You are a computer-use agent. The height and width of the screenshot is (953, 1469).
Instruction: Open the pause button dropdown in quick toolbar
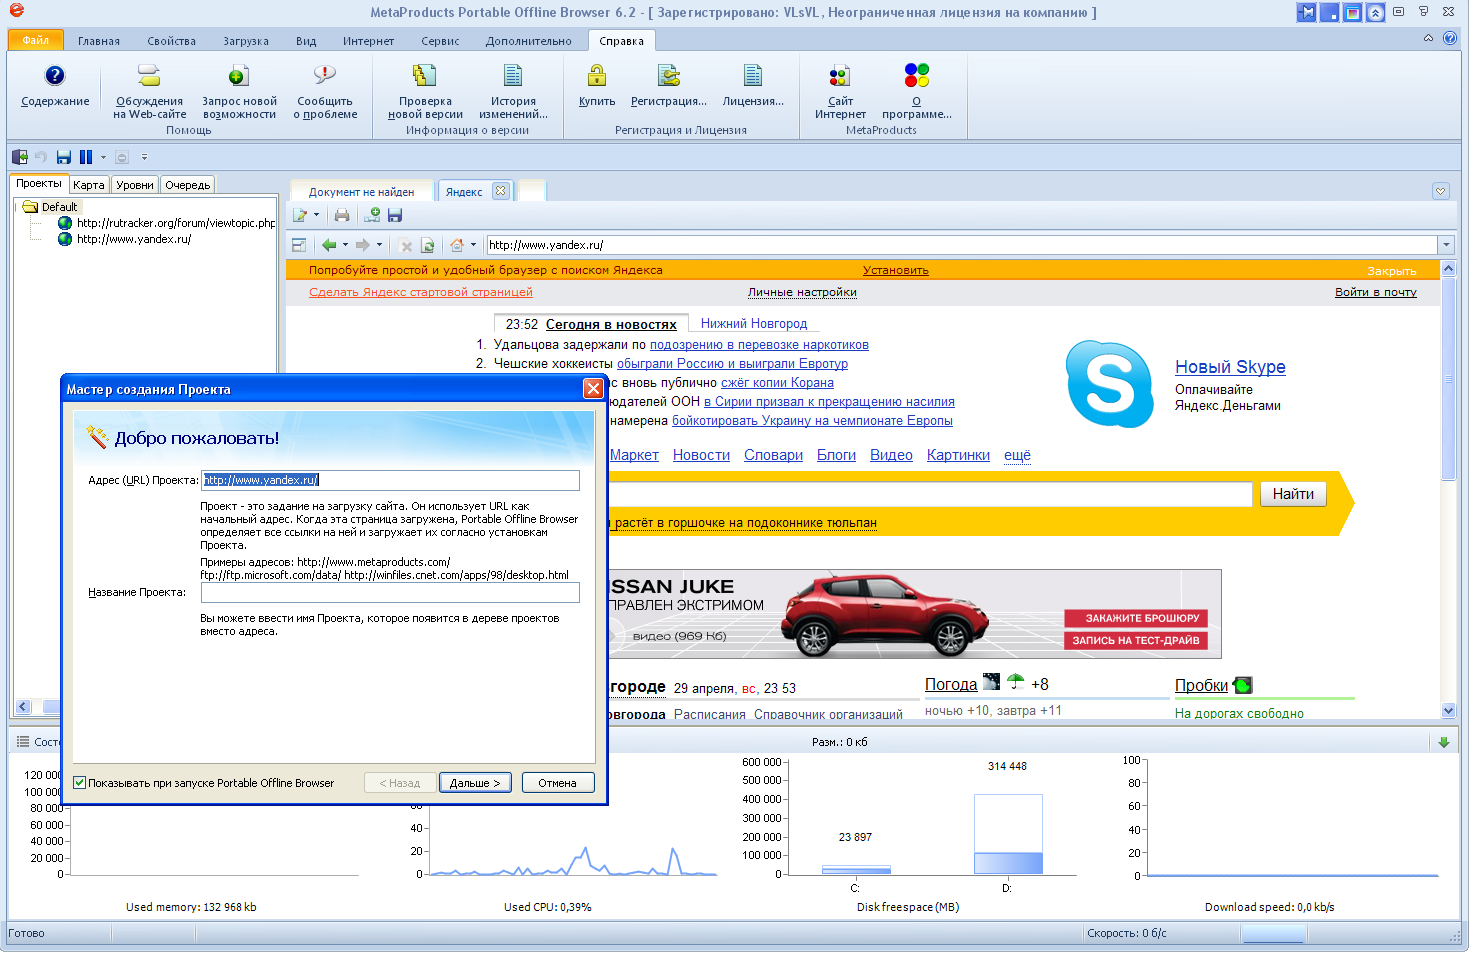tap(102, 157)
